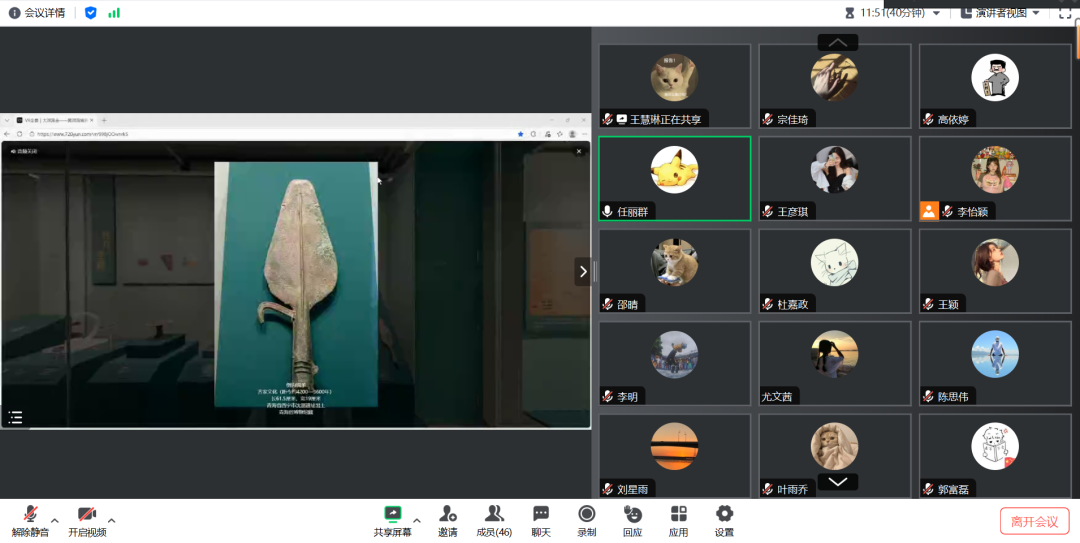Open the 邀请 invite icon

(x=447, y=514)
